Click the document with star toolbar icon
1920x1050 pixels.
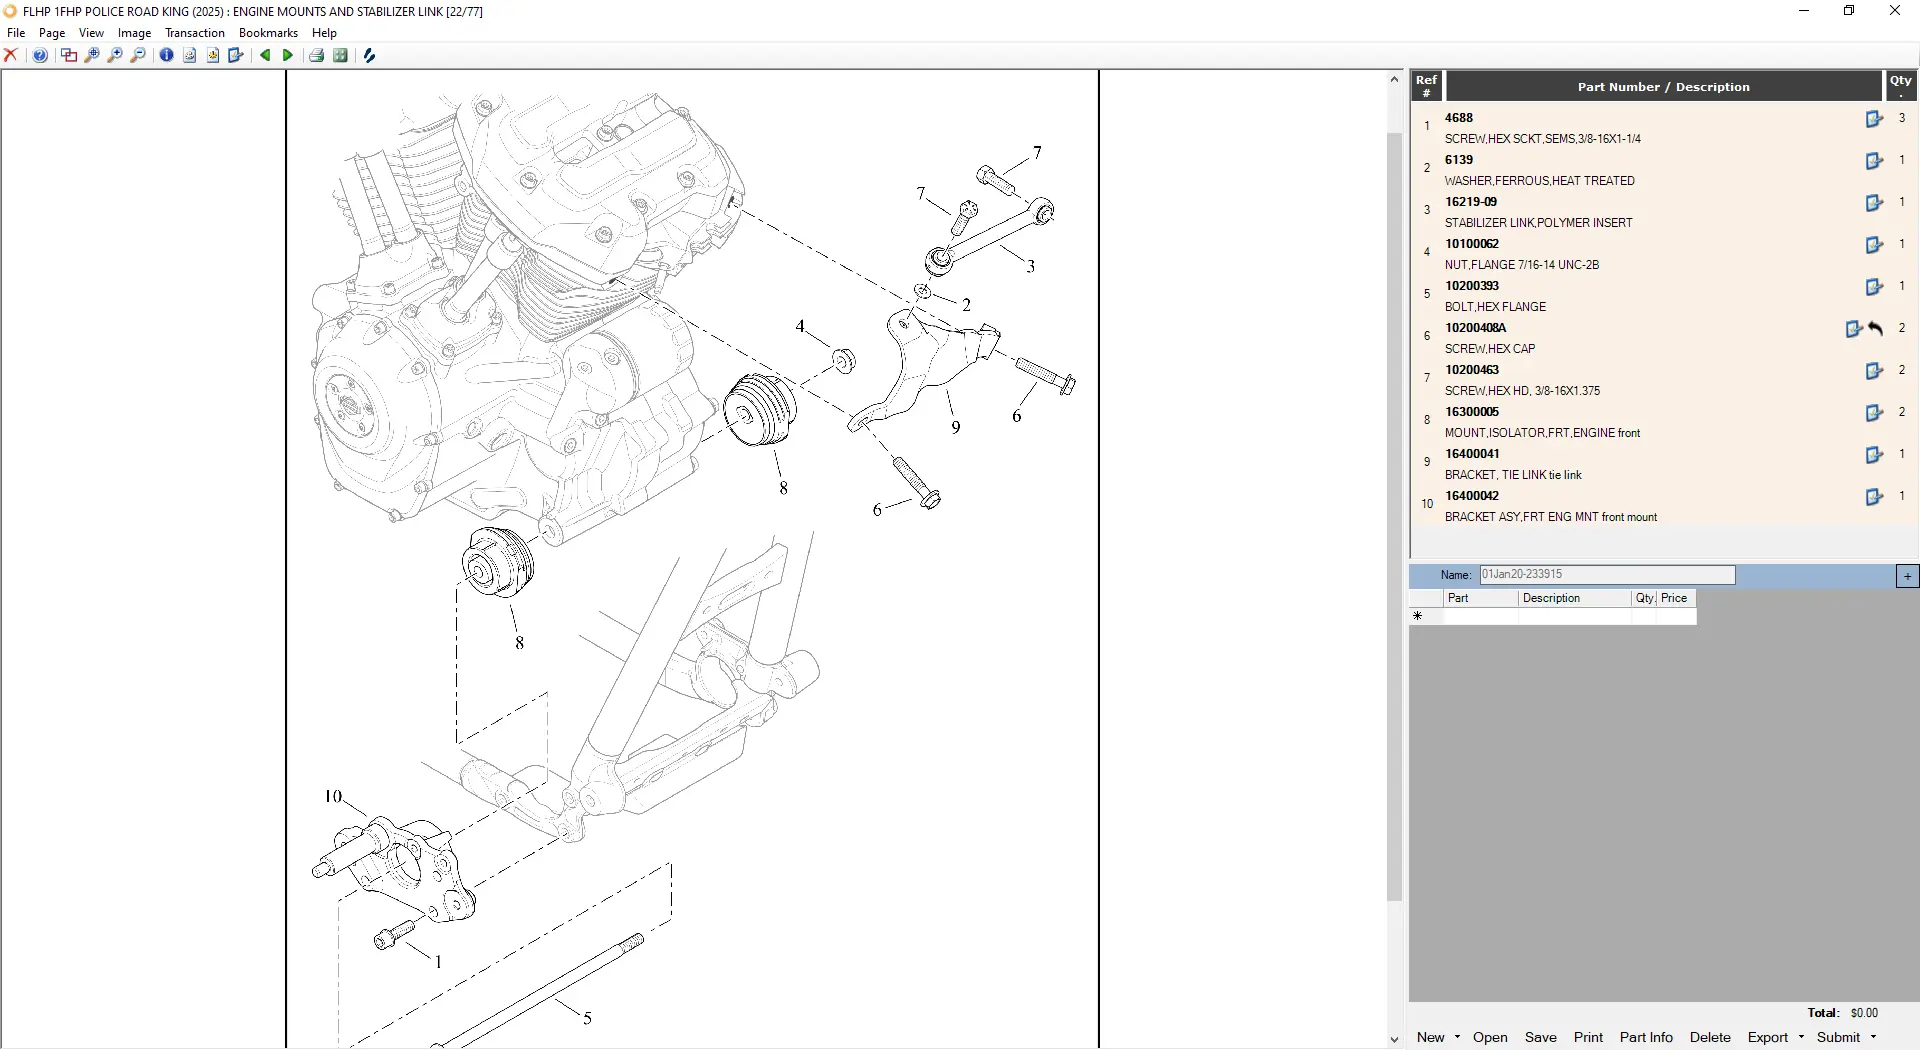pos(213,56)
